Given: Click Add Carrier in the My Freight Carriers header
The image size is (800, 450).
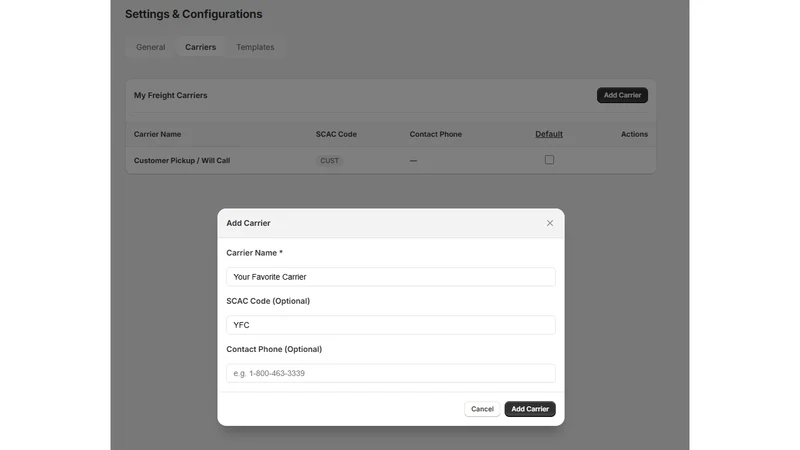Looking at the screenshot, I should coord(622,95).
